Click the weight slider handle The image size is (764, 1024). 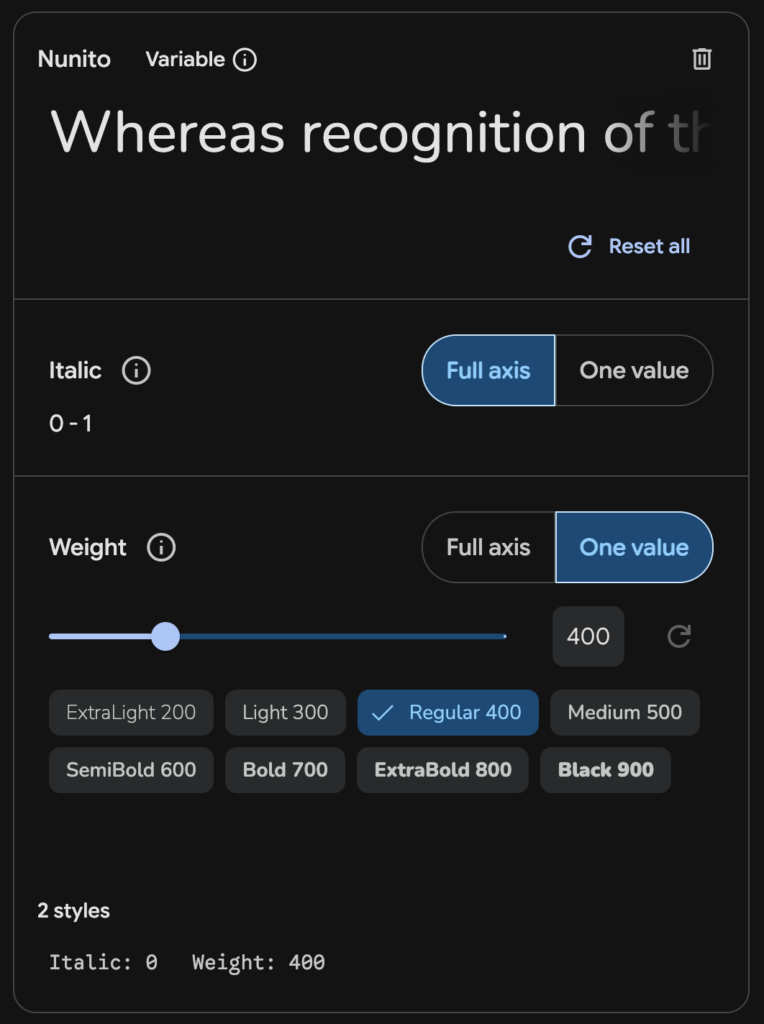(x=165, y=636)
